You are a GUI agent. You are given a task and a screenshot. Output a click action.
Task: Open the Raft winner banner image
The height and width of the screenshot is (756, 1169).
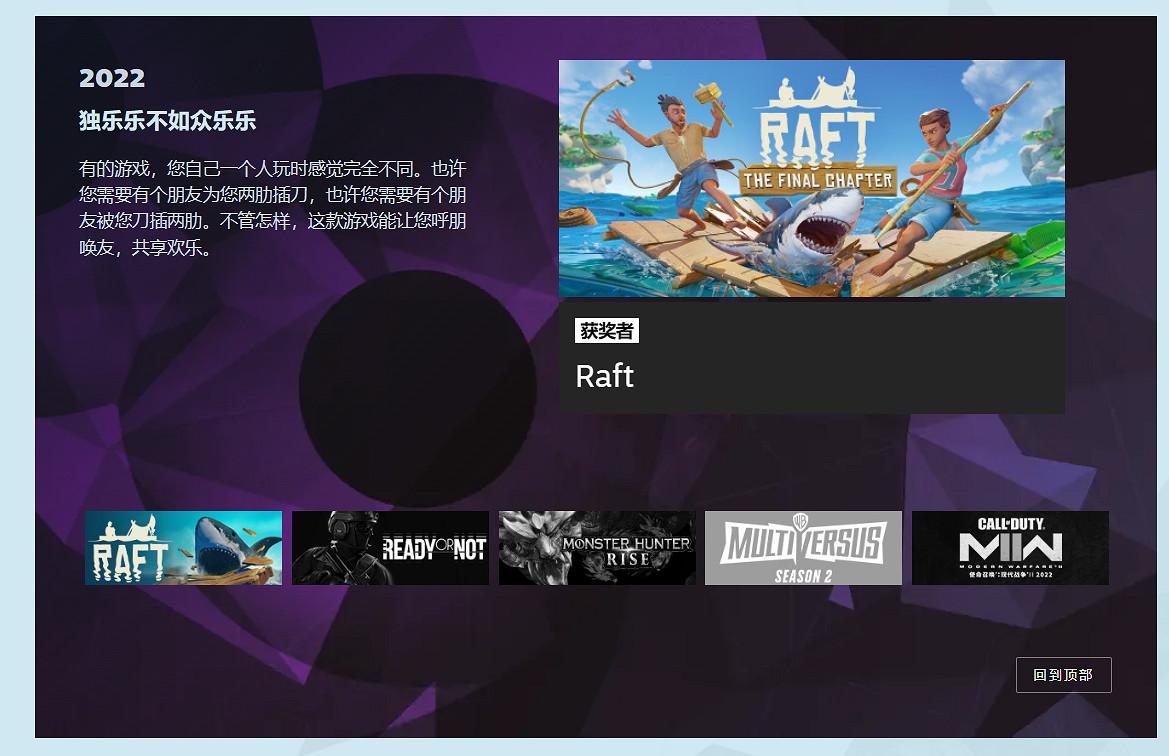811,179
